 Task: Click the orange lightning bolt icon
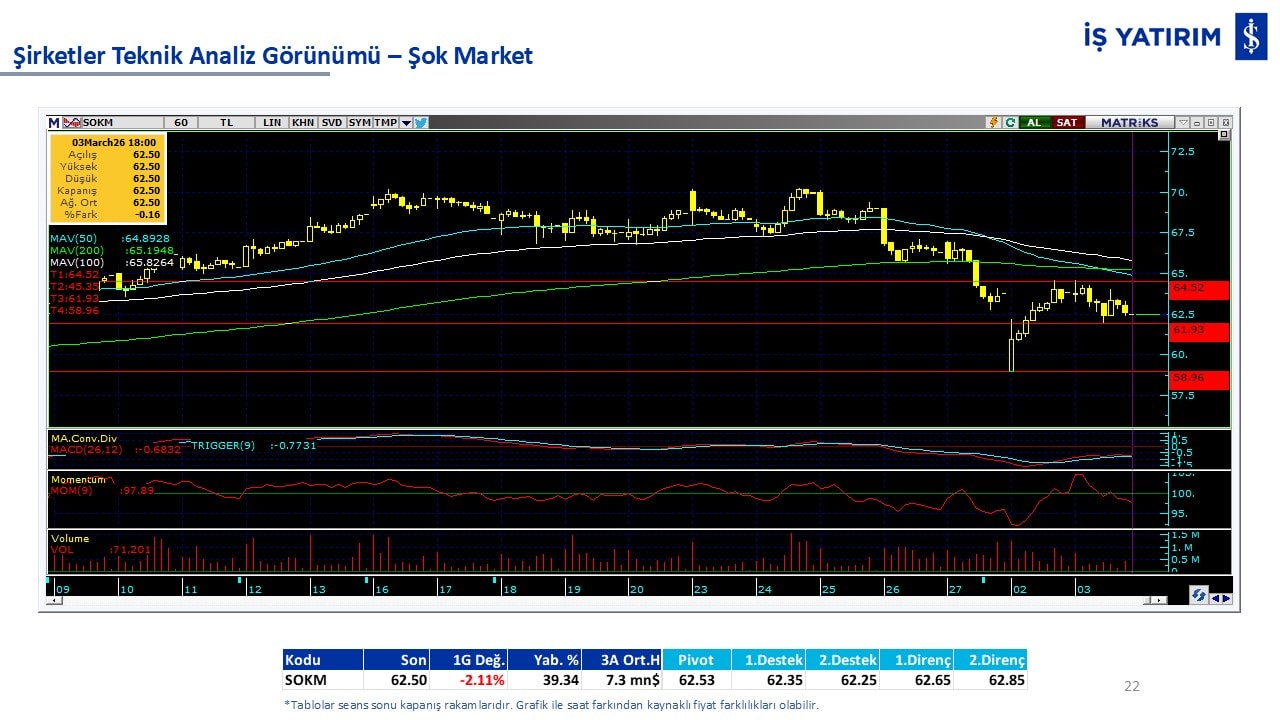[993, 122]
